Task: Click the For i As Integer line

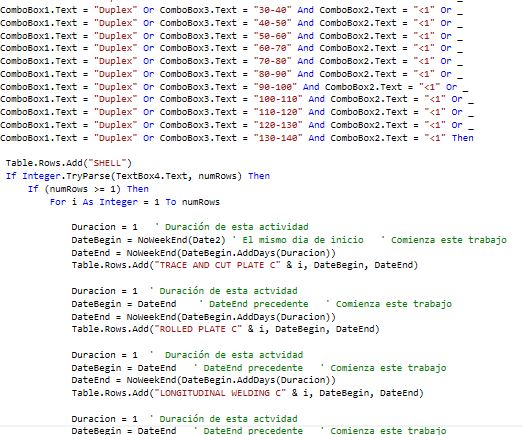Action: [x=135, y=202]
